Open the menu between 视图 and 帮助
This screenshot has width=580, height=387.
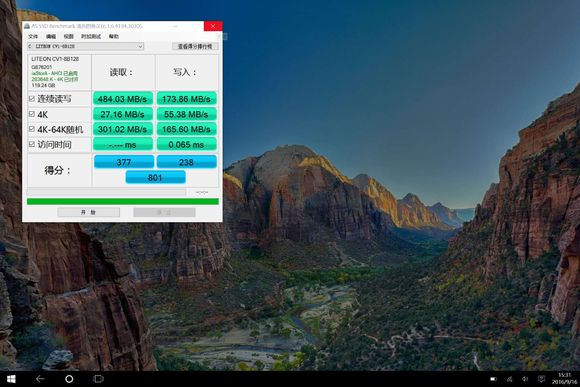pos(91,36)
